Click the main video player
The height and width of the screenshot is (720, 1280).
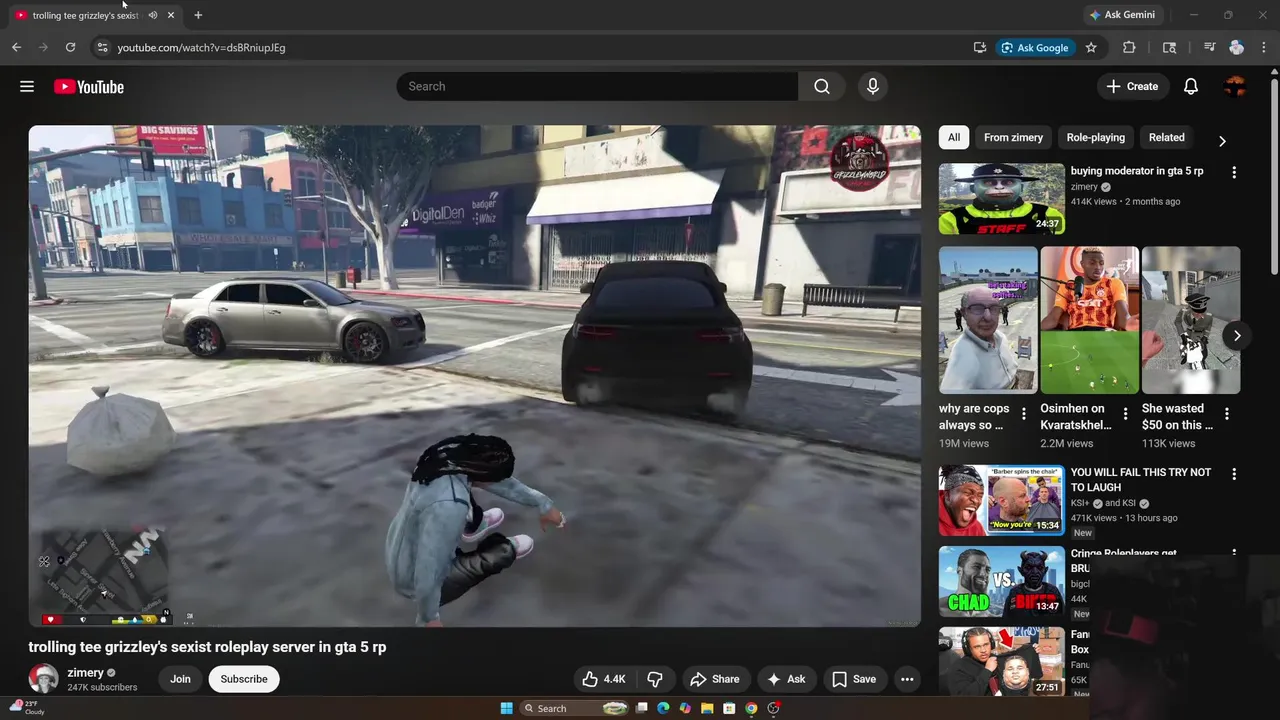(x=474, y=376)
